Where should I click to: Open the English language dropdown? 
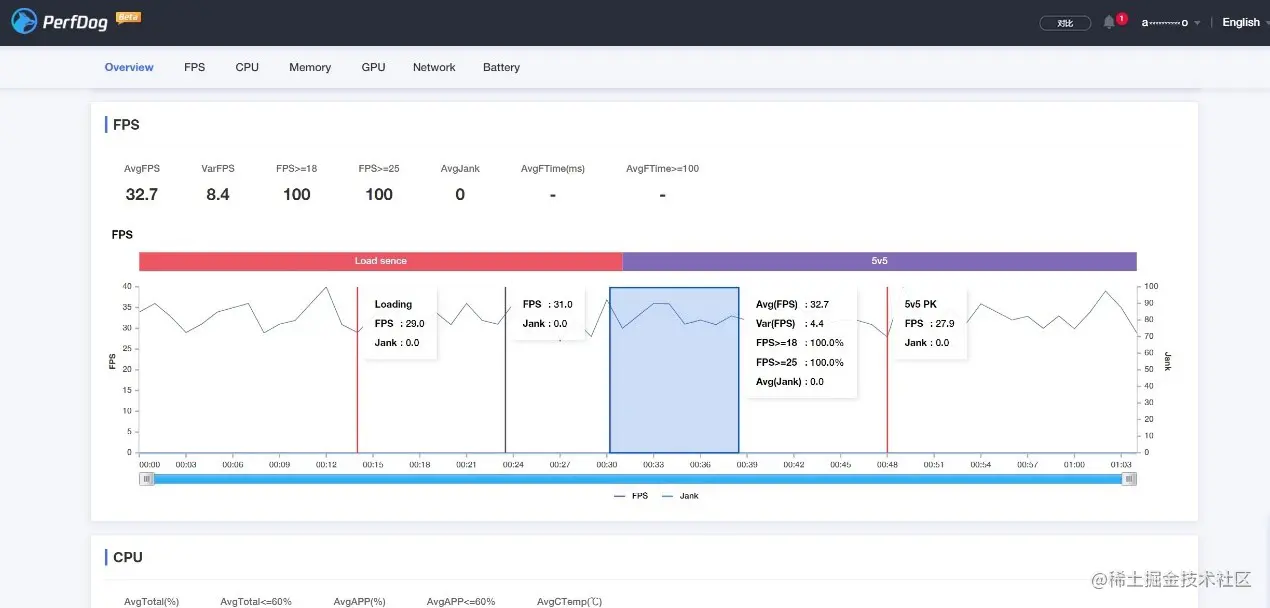point(1245,22)
